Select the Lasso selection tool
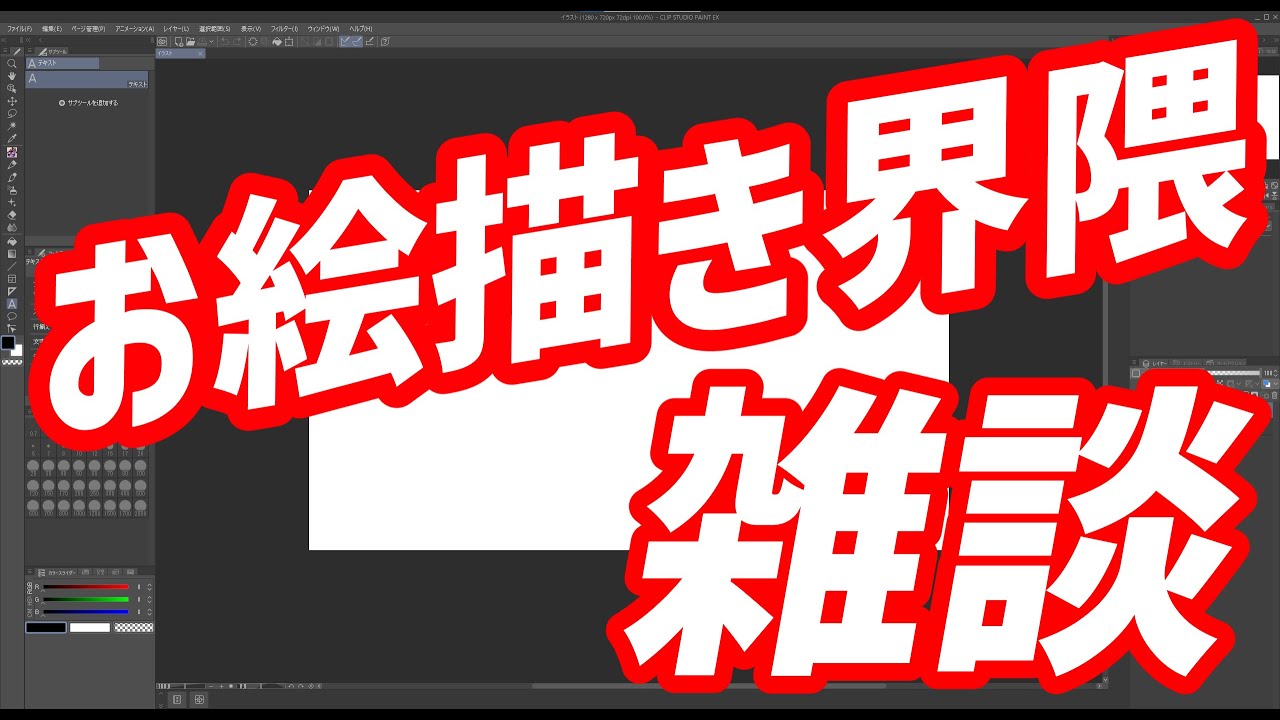The width and height of the screenshot is (1280, 720). click(x=12, y=114)
